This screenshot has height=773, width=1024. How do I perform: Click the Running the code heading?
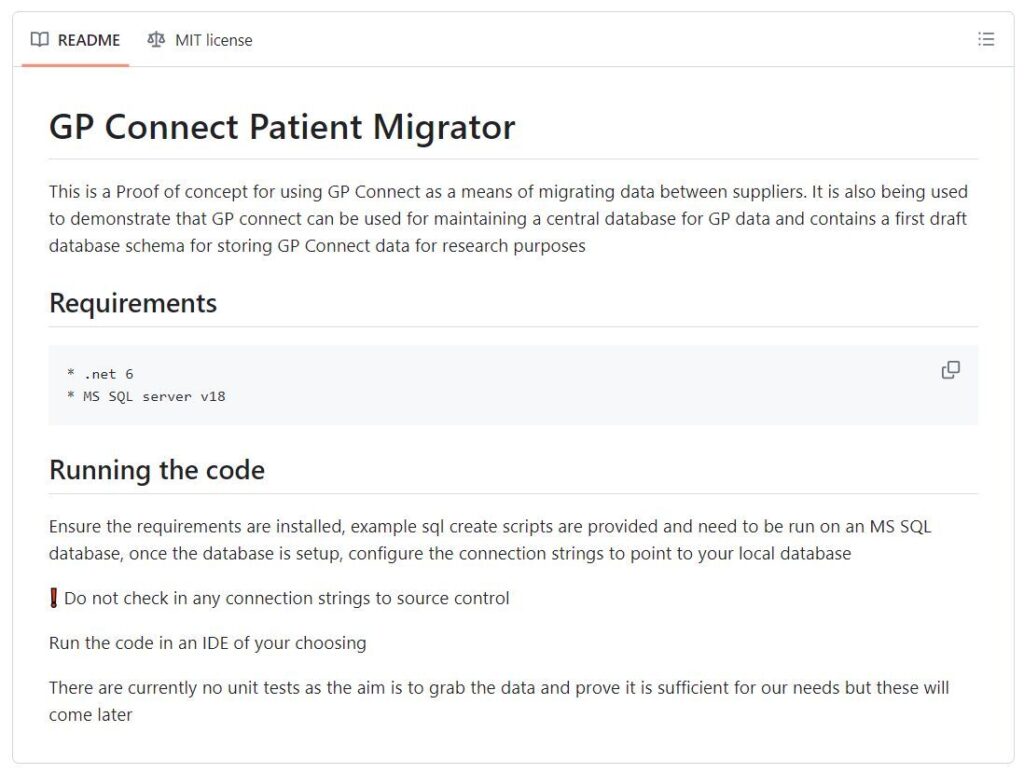[x=157, y=470]
